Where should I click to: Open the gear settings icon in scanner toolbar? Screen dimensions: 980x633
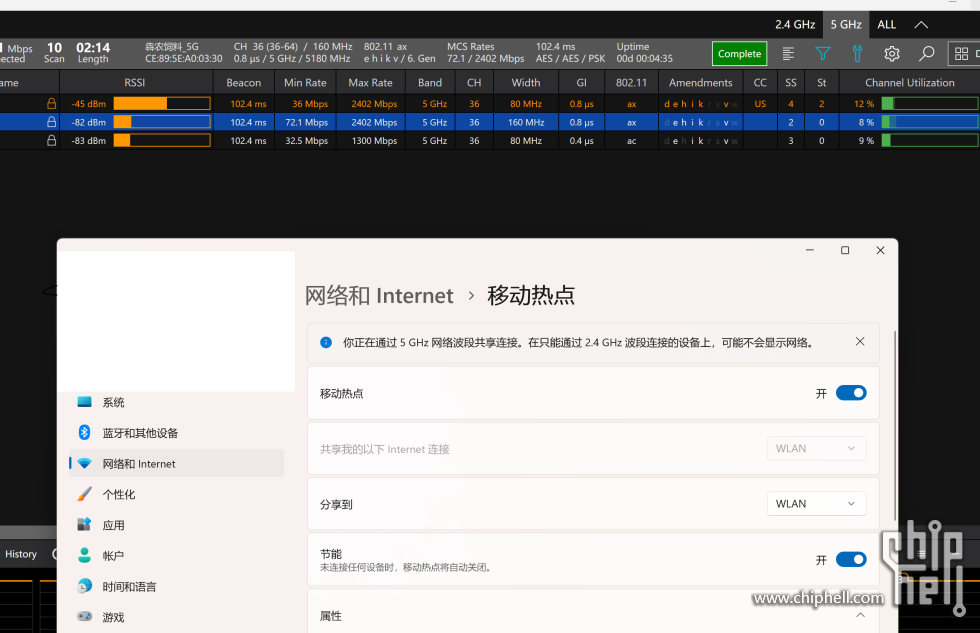[x=892, y=54]
